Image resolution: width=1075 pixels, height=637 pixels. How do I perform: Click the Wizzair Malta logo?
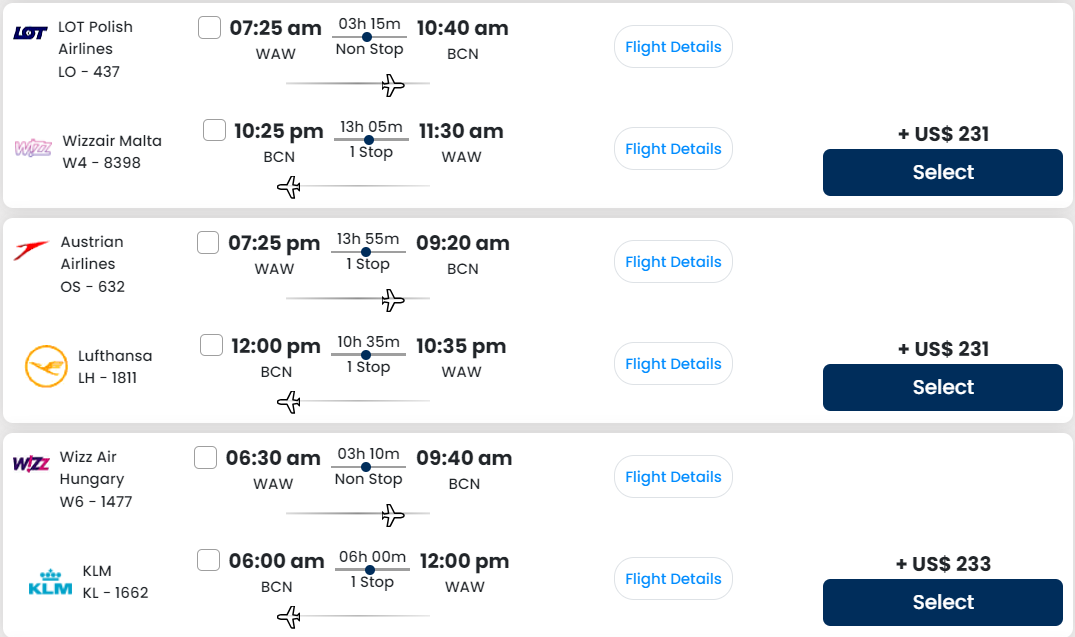(33, 149)
